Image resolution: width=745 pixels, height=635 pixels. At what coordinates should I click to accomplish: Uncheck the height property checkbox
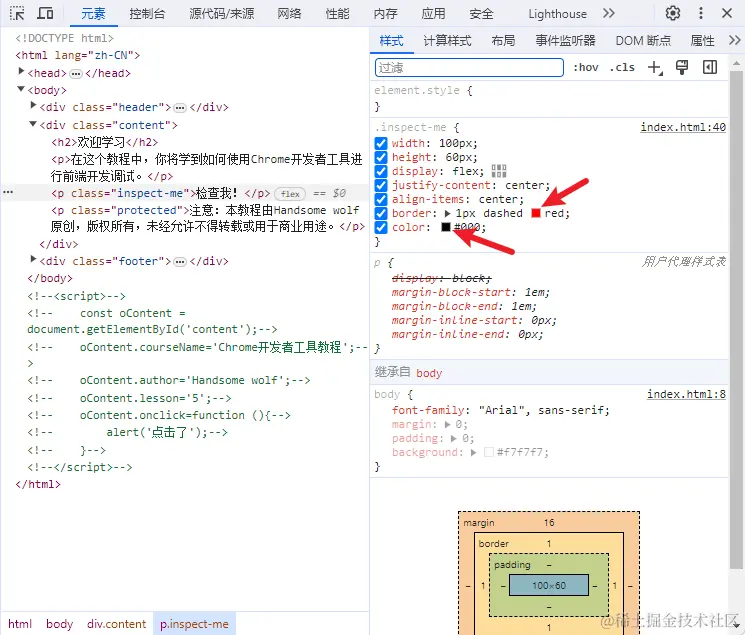coord(381,157)
